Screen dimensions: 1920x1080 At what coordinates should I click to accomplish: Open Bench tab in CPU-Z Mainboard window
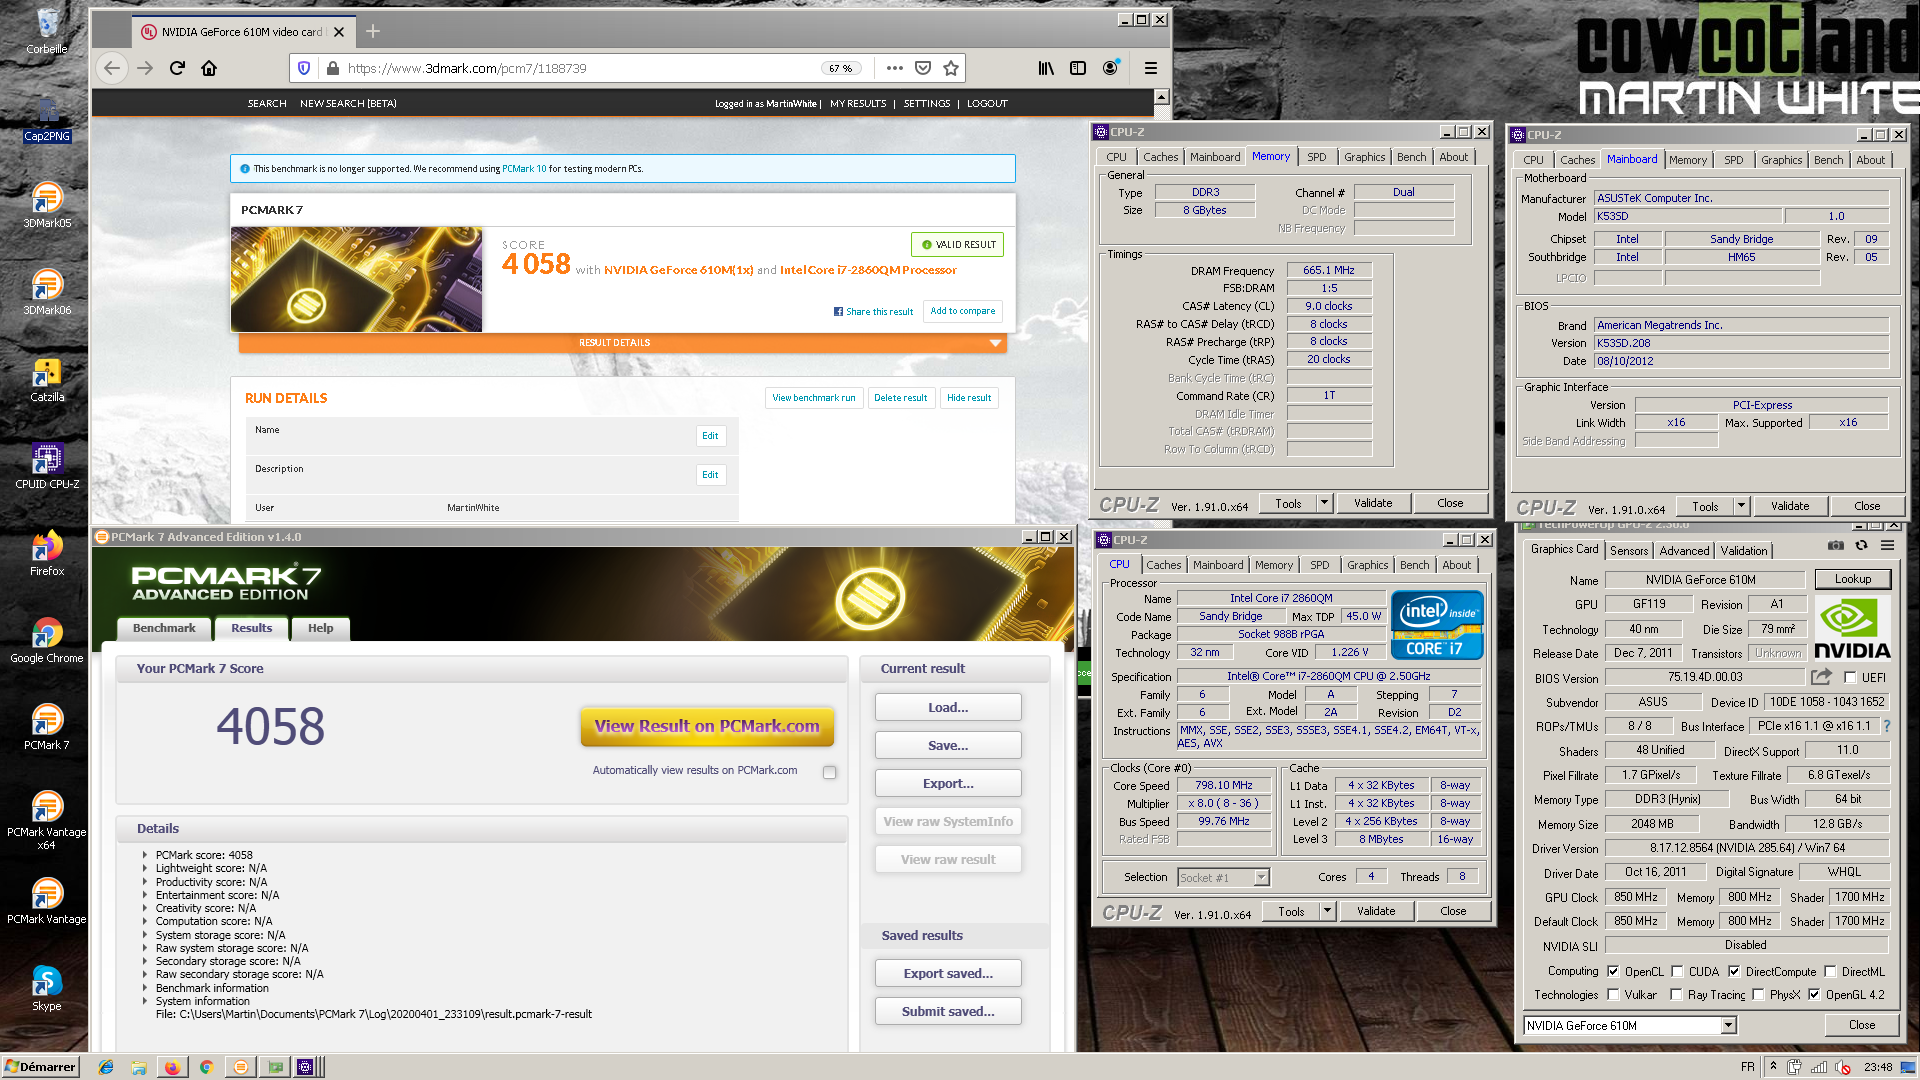(x=1828, y=160)
